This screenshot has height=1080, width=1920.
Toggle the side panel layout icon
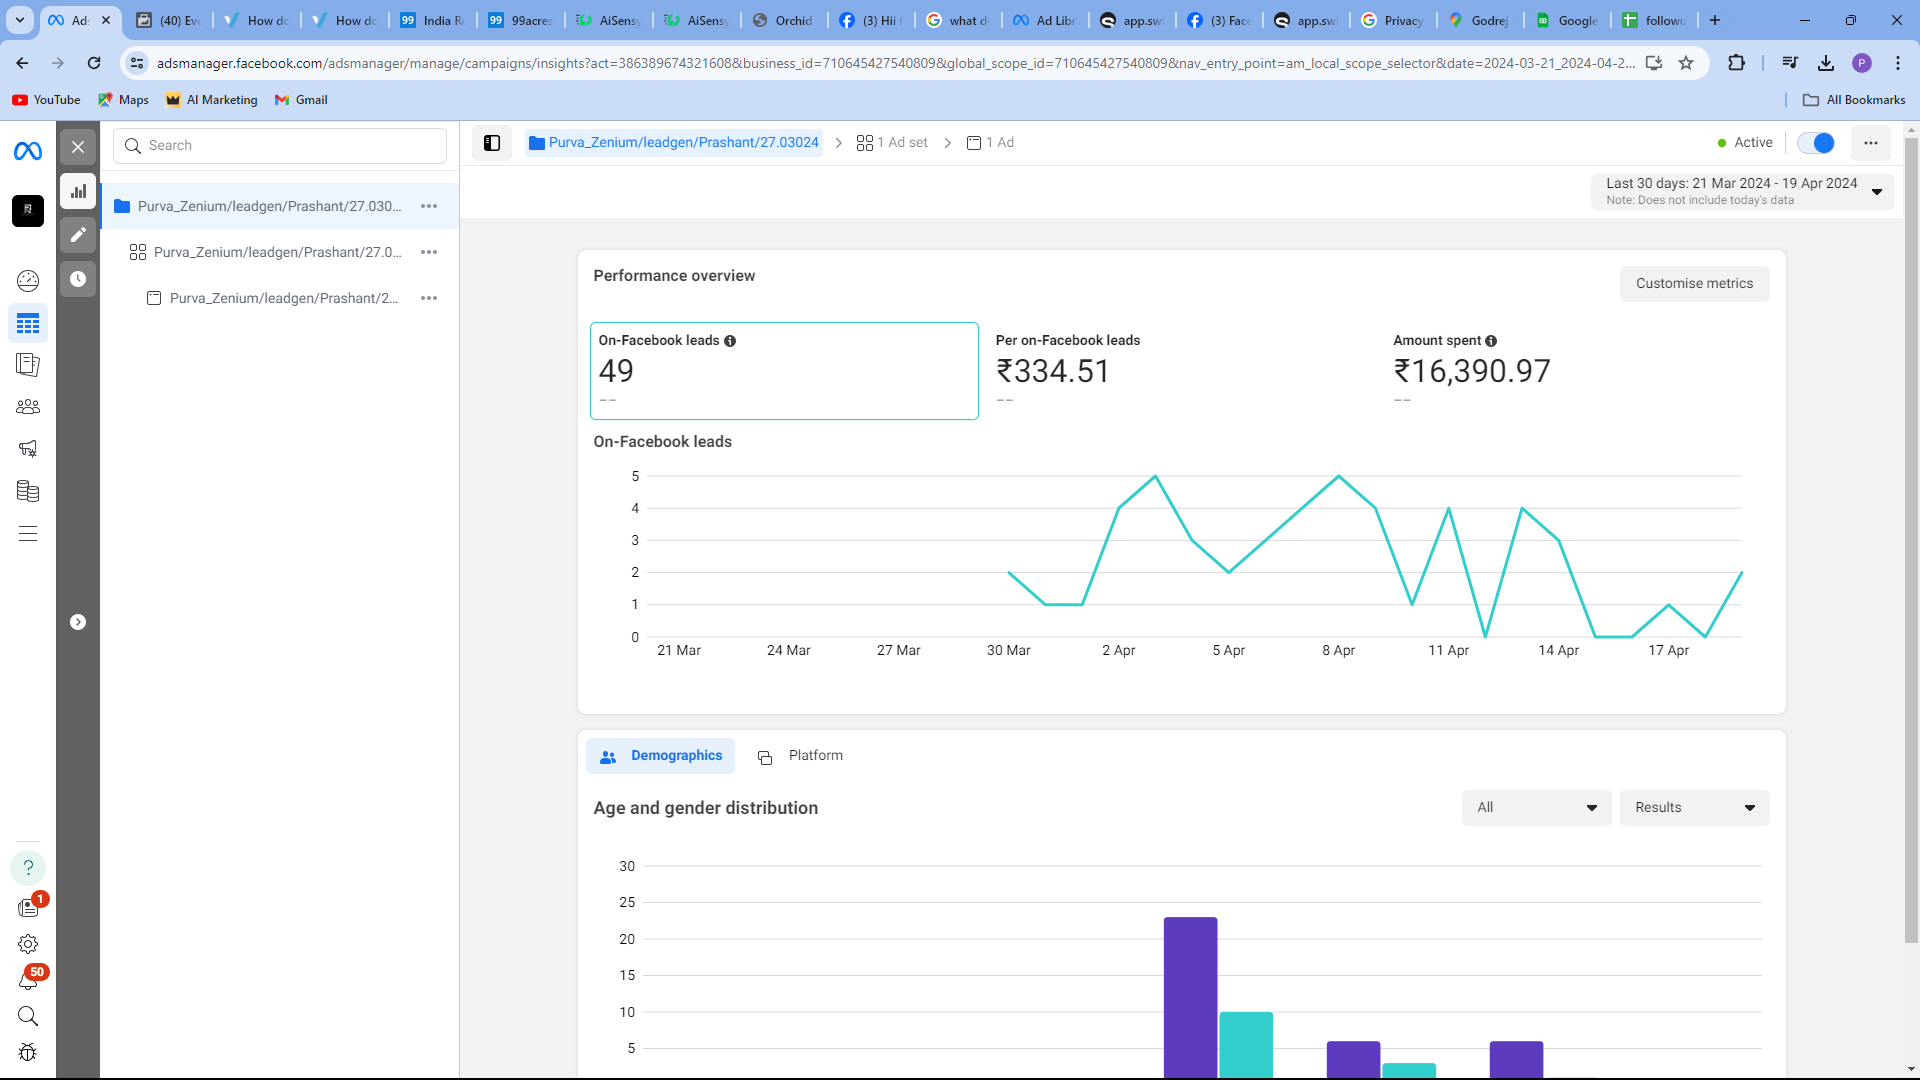coord(492,143)
